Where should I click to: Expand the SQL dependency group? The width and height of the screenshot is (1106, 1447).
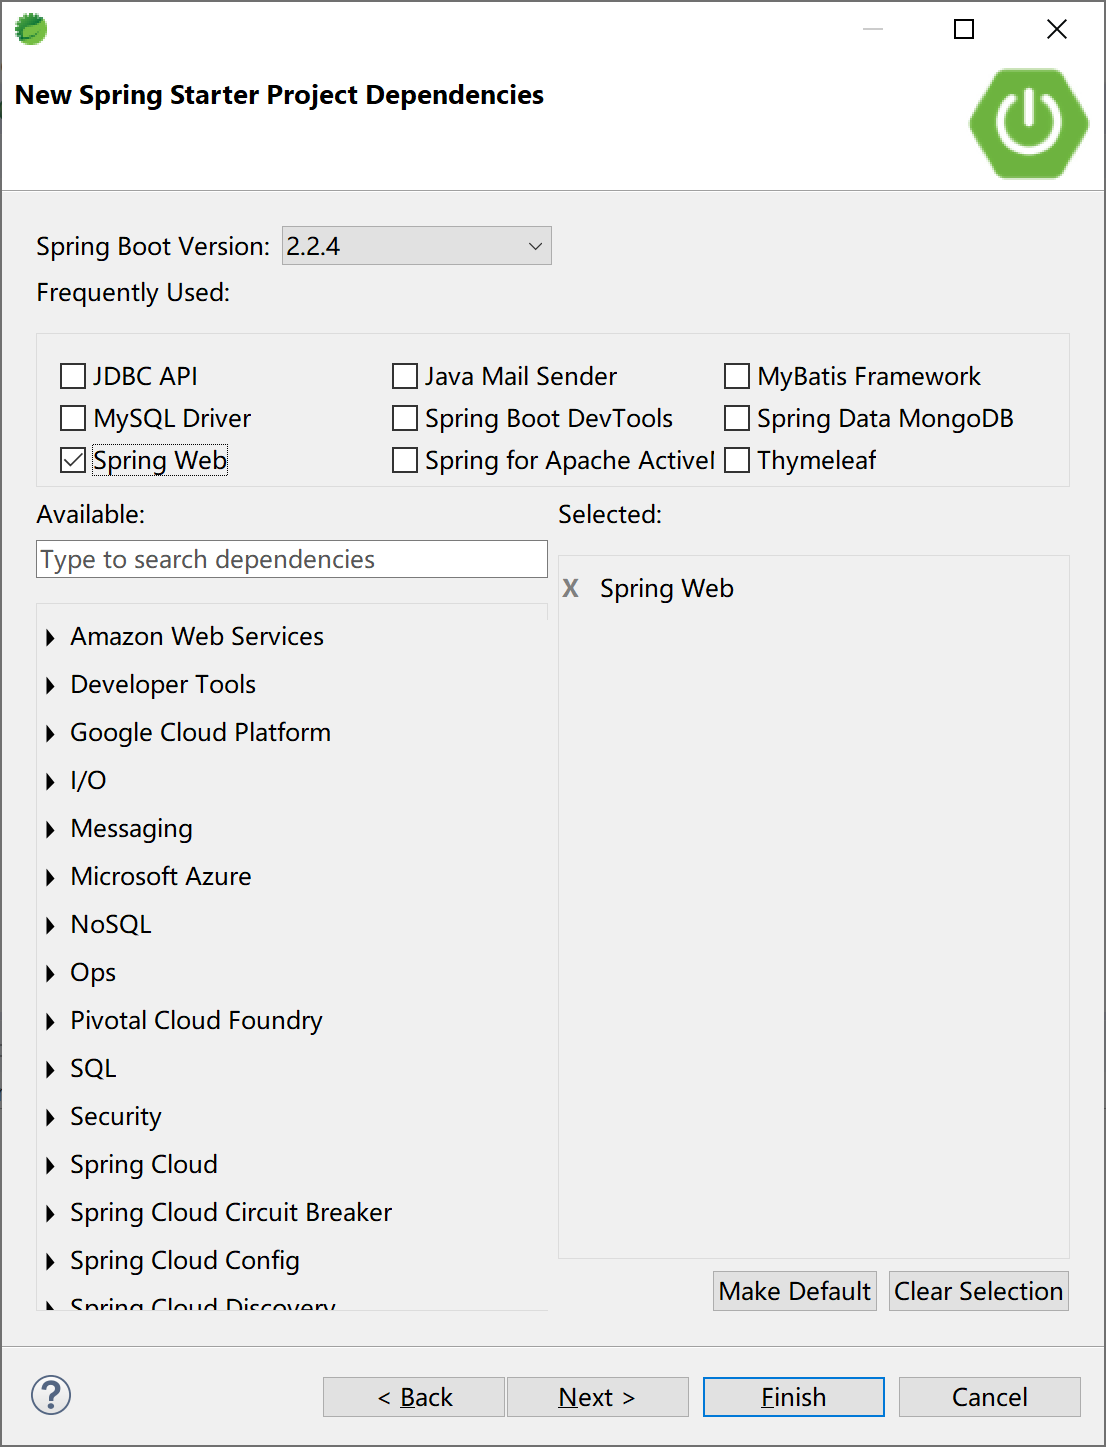coord(50,1069)
